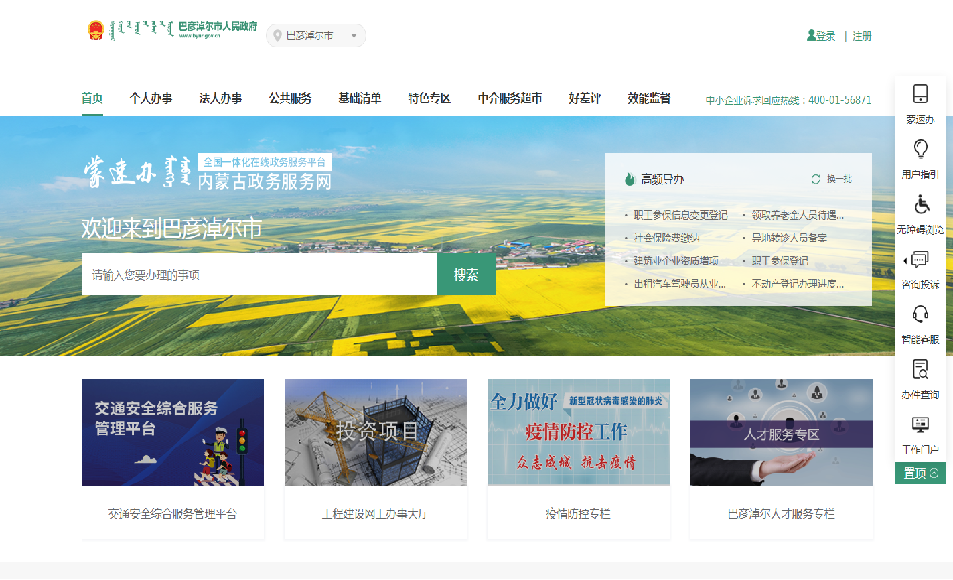Click the 置顶 back-to-top button
The height and width of the screenshot is (580, 953).
point(920,473)
